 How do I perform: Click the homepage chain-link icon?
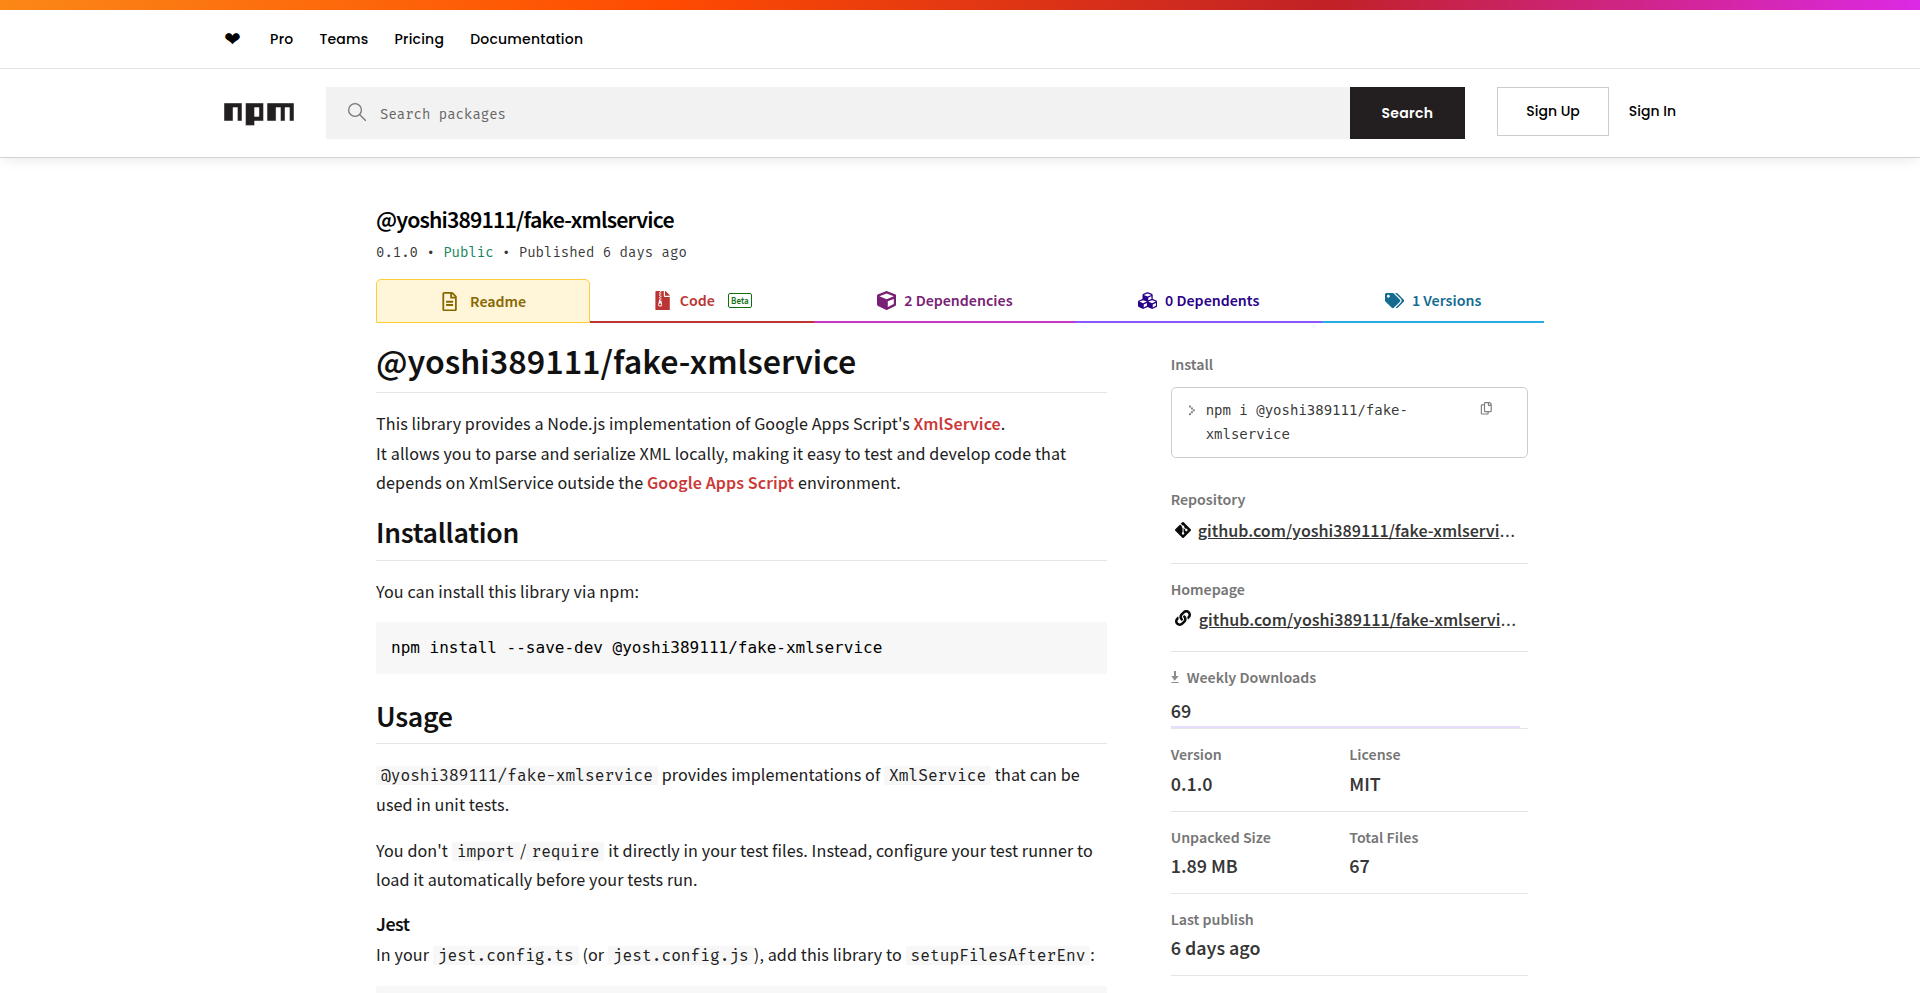[x=1183, y=618]
